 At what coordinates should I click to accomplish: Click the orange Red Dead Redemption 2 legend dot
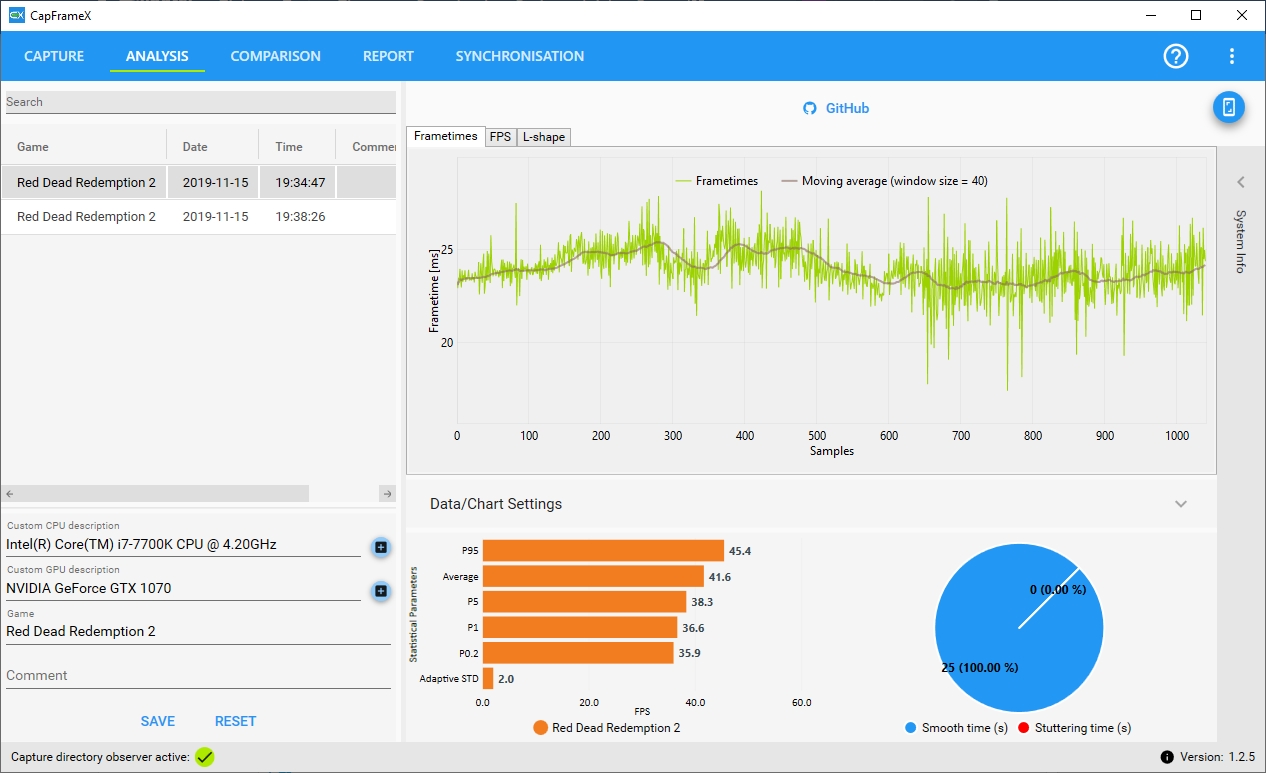click(541, 728)
